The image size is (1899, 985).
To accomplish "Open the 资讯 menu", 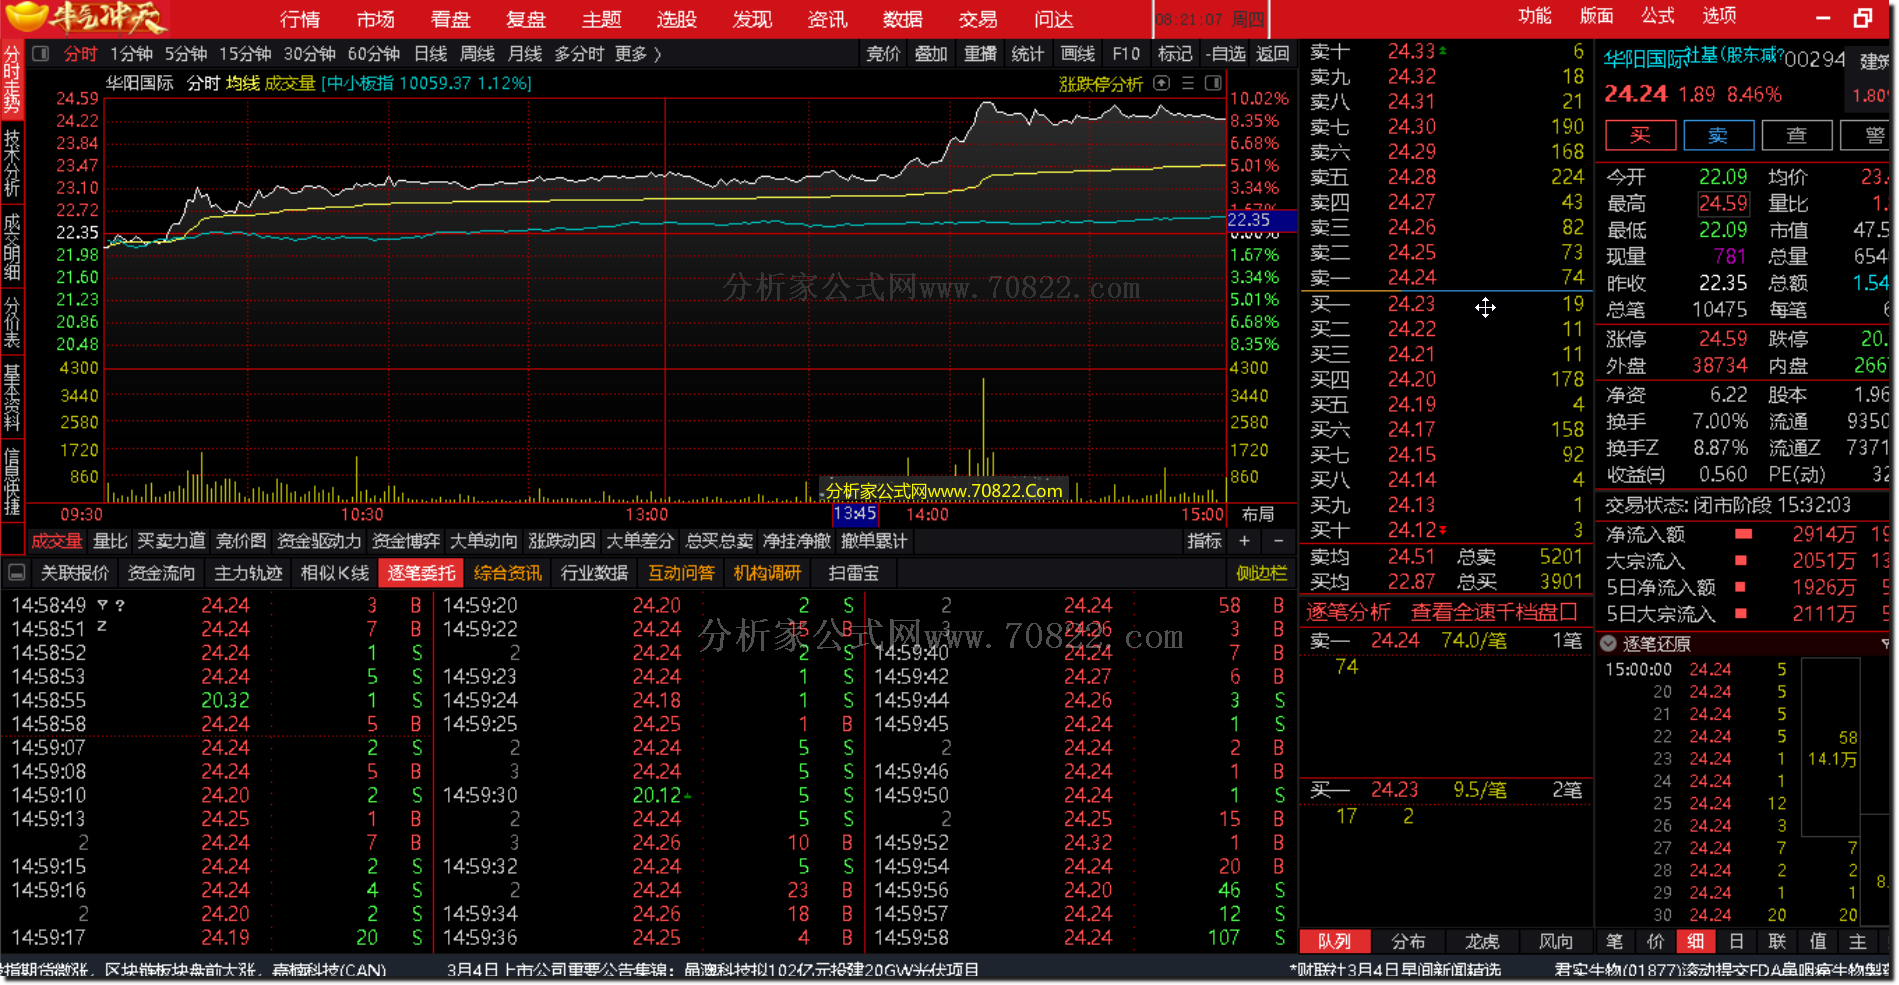I will point(828,19).
